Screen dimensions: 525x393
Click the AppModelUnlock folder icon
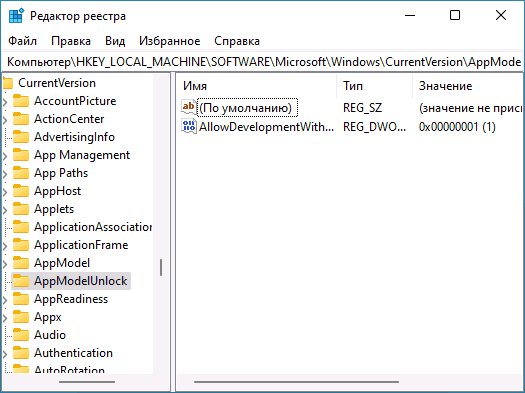coord(21,281)
